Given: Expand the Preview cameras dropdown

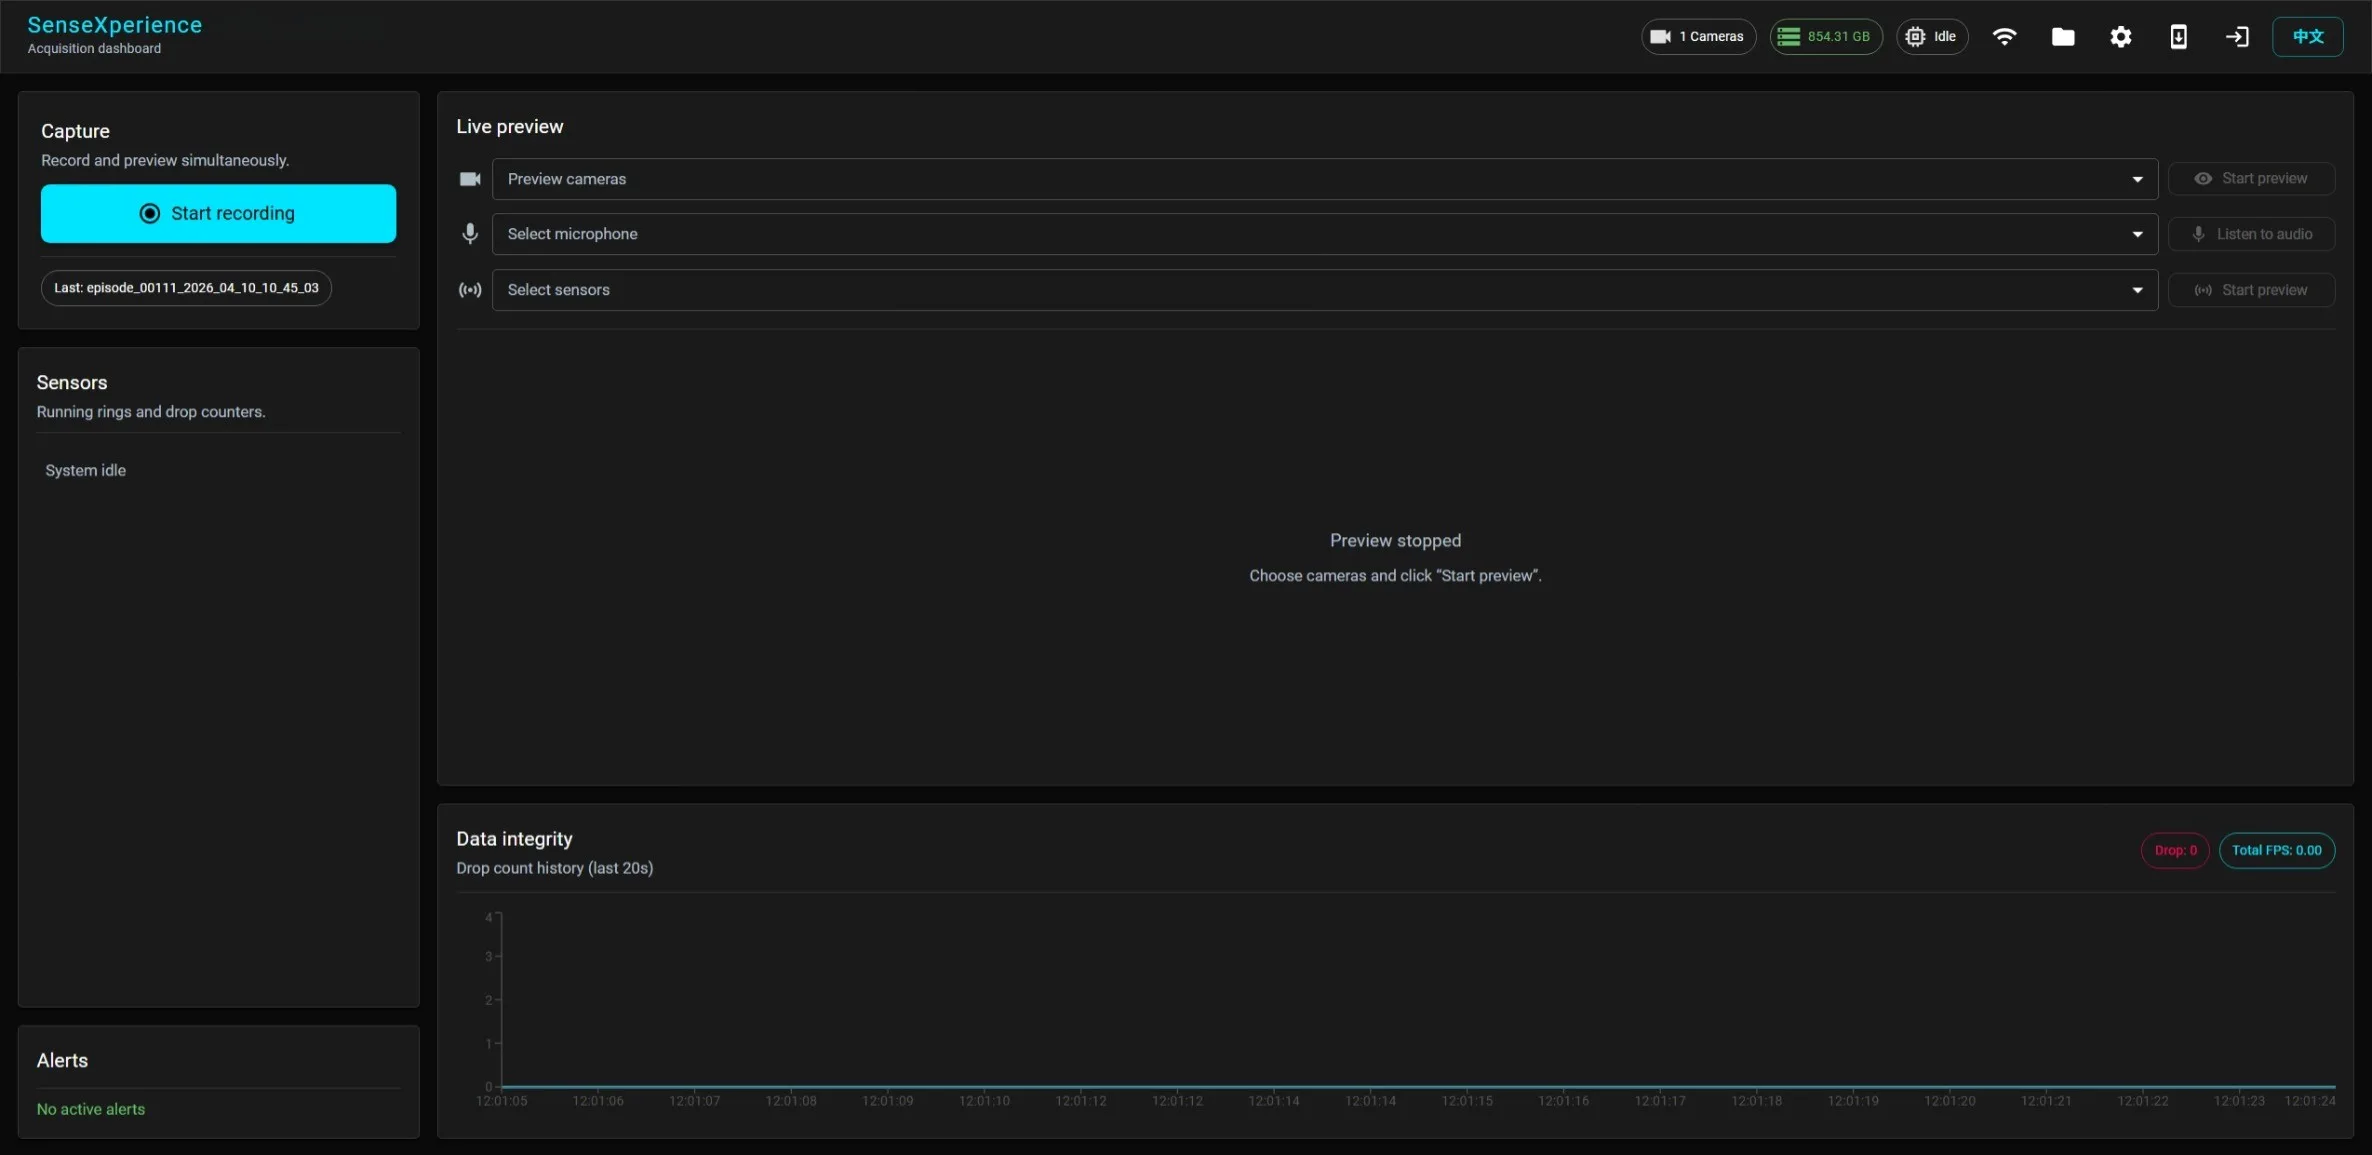Looking at the screenshot, I should point(1324,179).
